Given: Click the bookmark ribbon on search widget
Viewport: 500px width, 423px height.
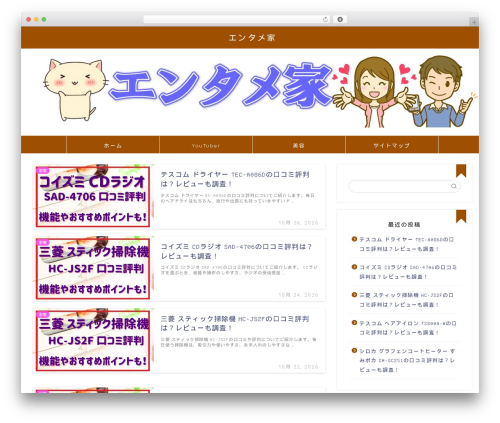Looking at the screenshot, I should tap(461, 171).
